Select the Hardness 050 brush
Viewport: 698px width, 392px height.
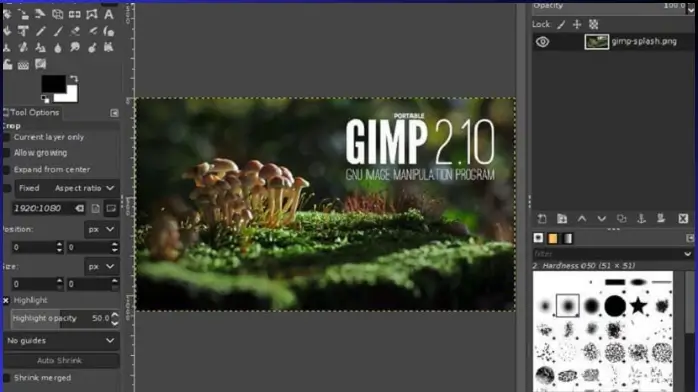pos(568,306)
